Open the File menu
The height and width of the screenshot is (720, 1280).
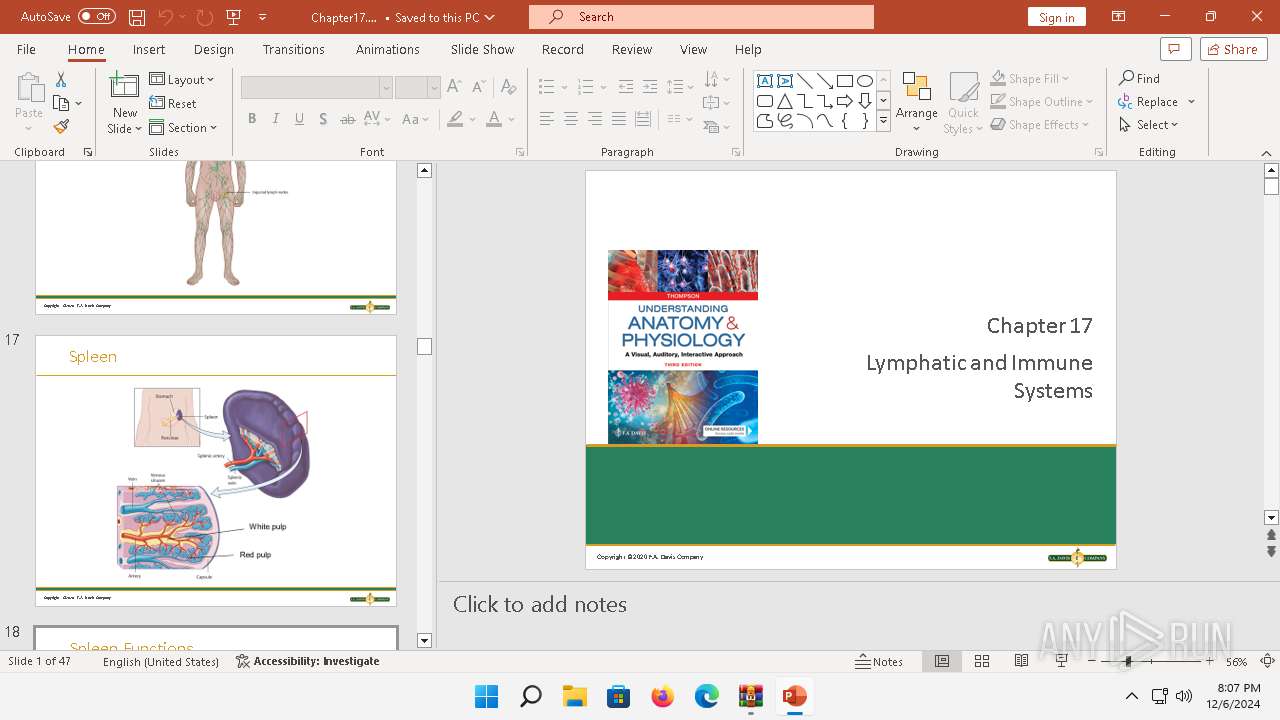click(26, 49)
